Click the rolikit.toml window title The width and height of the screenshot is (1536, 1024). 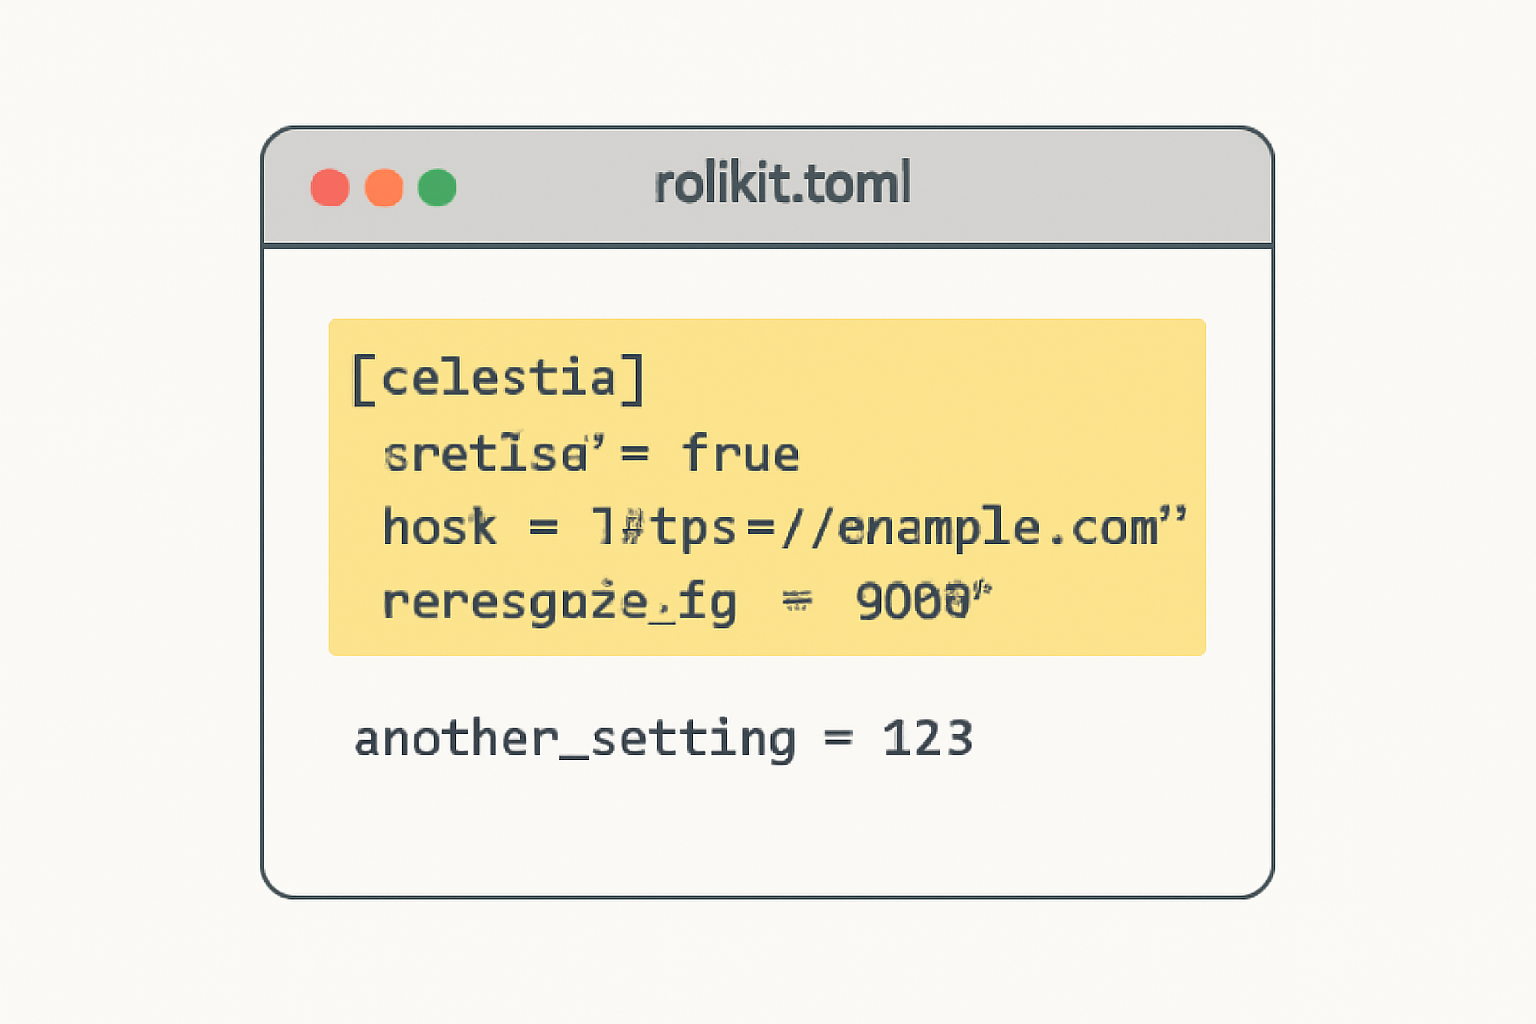tap(782, 184)
